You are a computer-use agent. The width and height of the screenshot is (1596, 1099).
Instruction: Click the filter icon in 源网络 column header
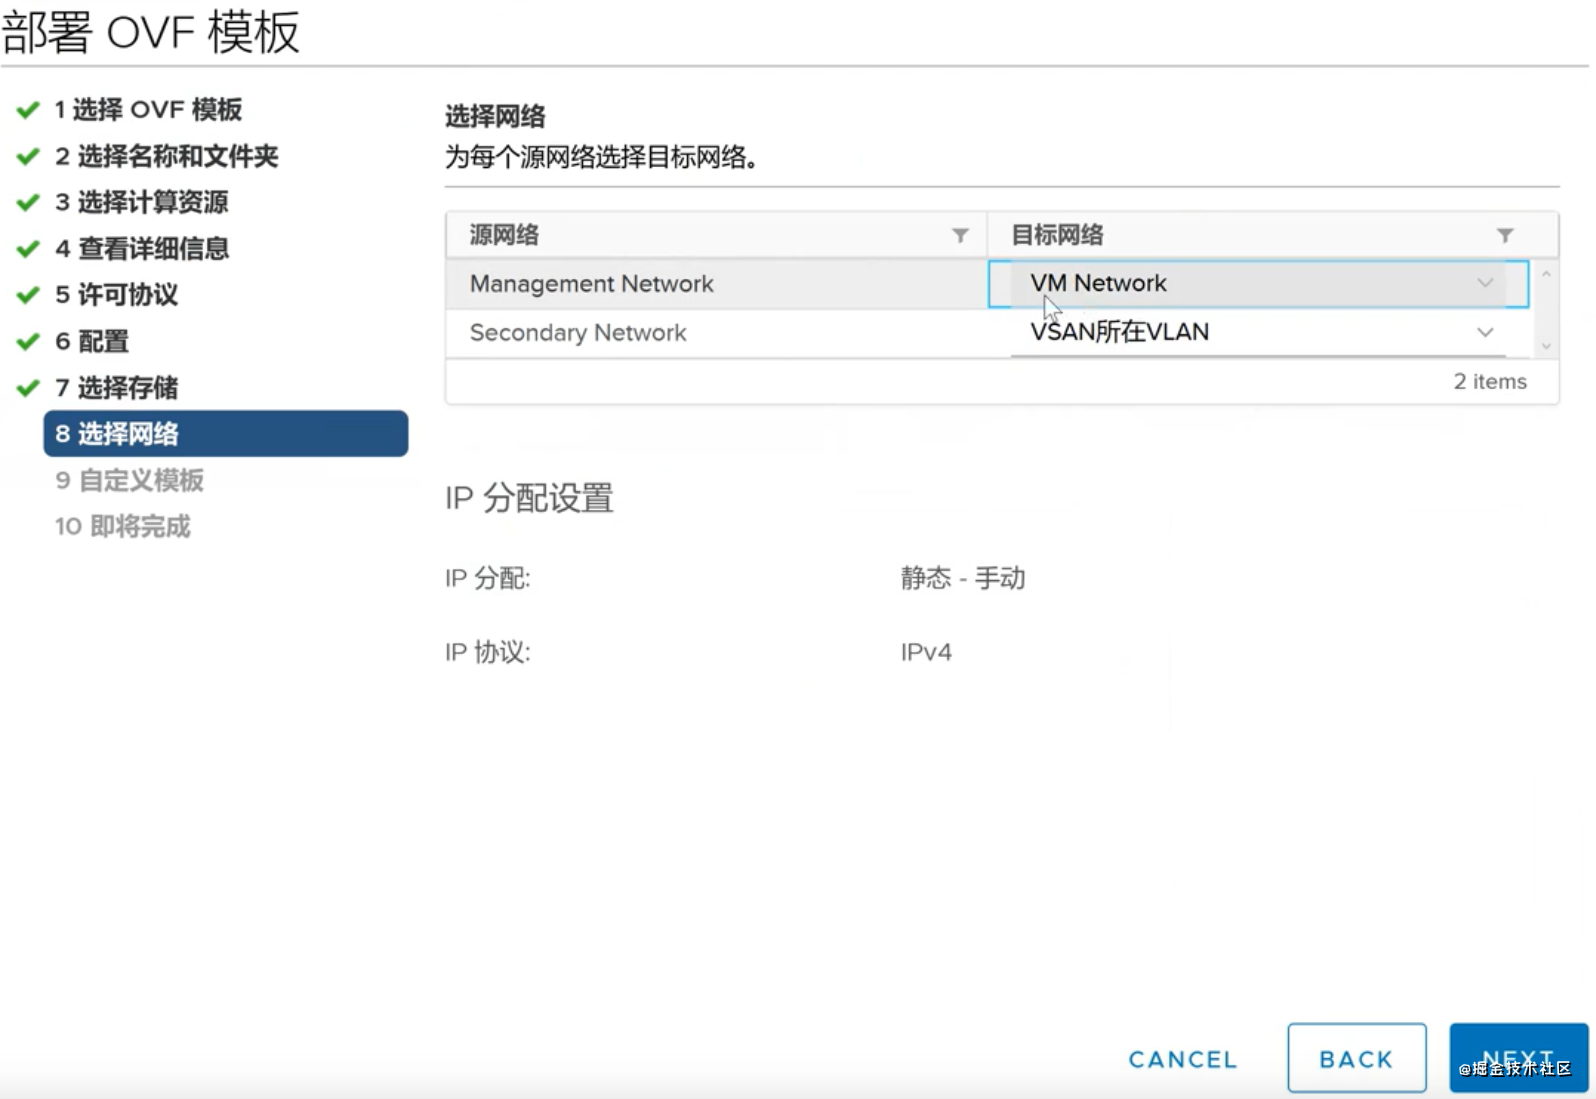click(960, 236)
